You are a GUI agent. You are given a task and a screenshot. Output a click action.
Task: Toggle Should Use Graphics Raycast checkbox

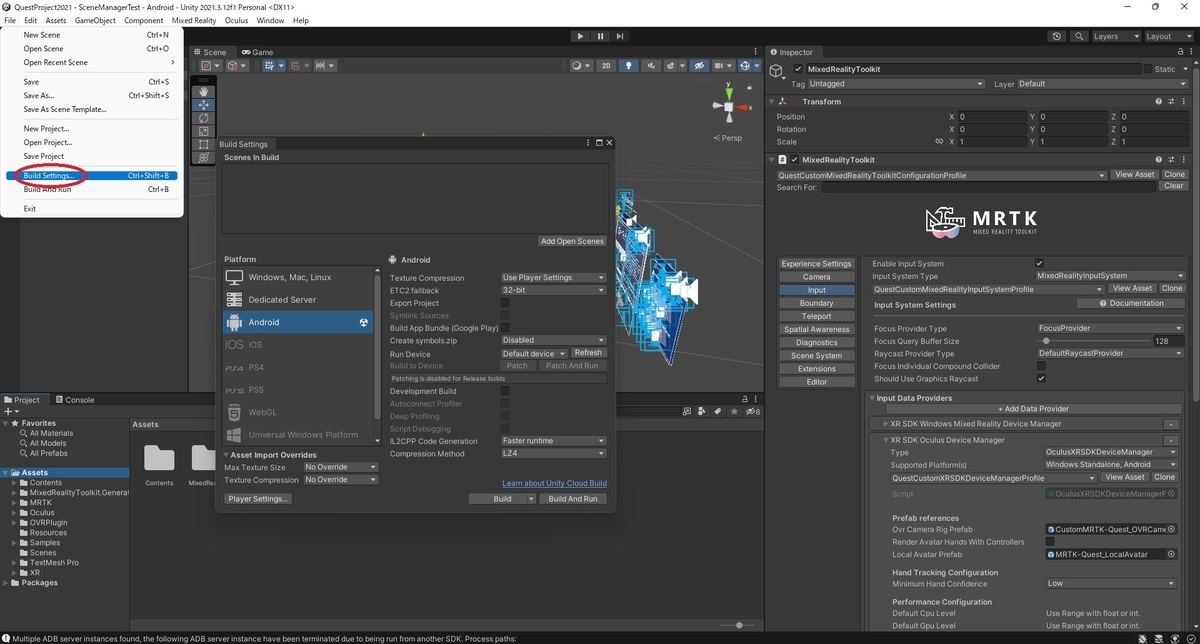(1040, 379)
